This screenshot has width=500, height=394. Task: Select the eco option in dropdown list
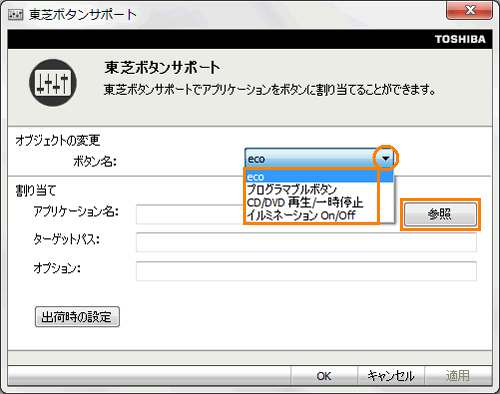point(319,177)
